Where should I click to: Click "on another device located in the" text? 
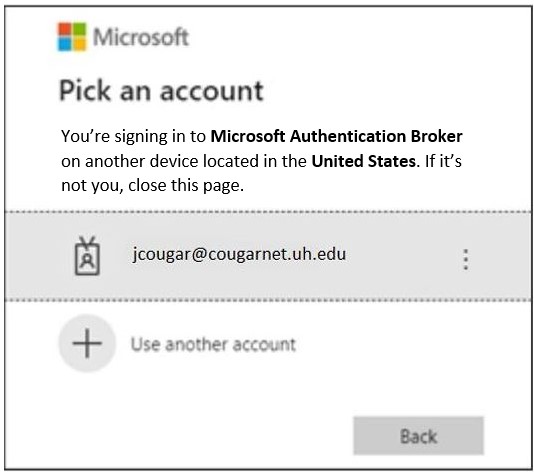coord(184,161)
